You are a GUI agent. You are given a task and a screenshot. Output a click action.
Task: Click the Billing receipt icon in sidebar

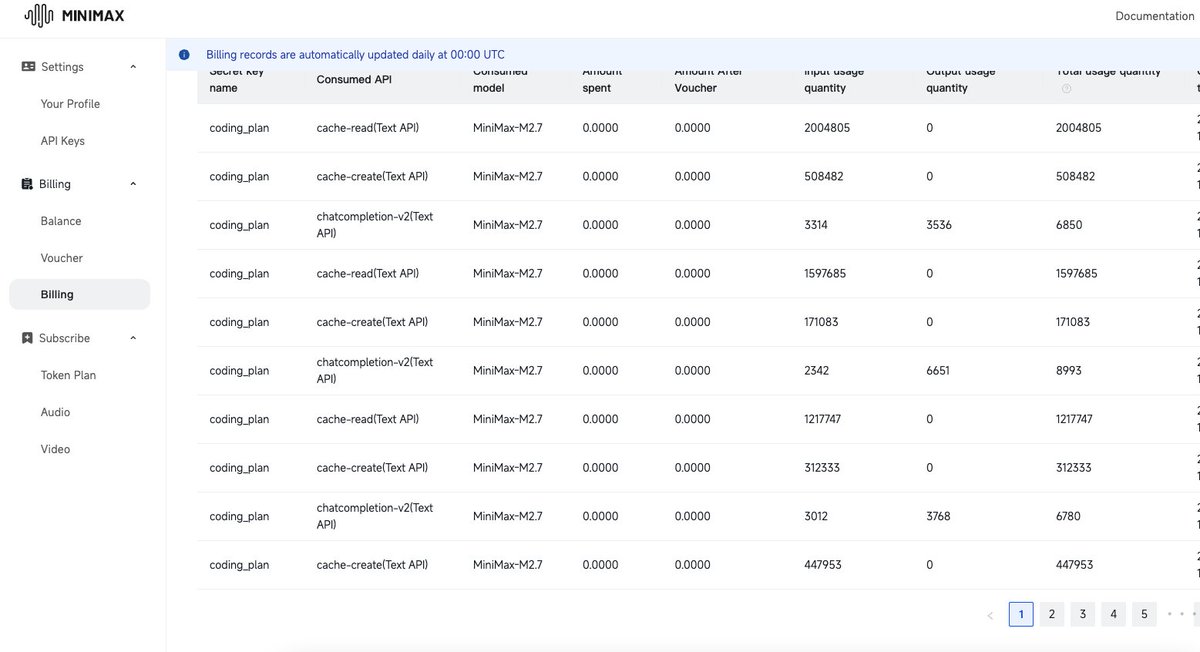click(x=28, y=184)
